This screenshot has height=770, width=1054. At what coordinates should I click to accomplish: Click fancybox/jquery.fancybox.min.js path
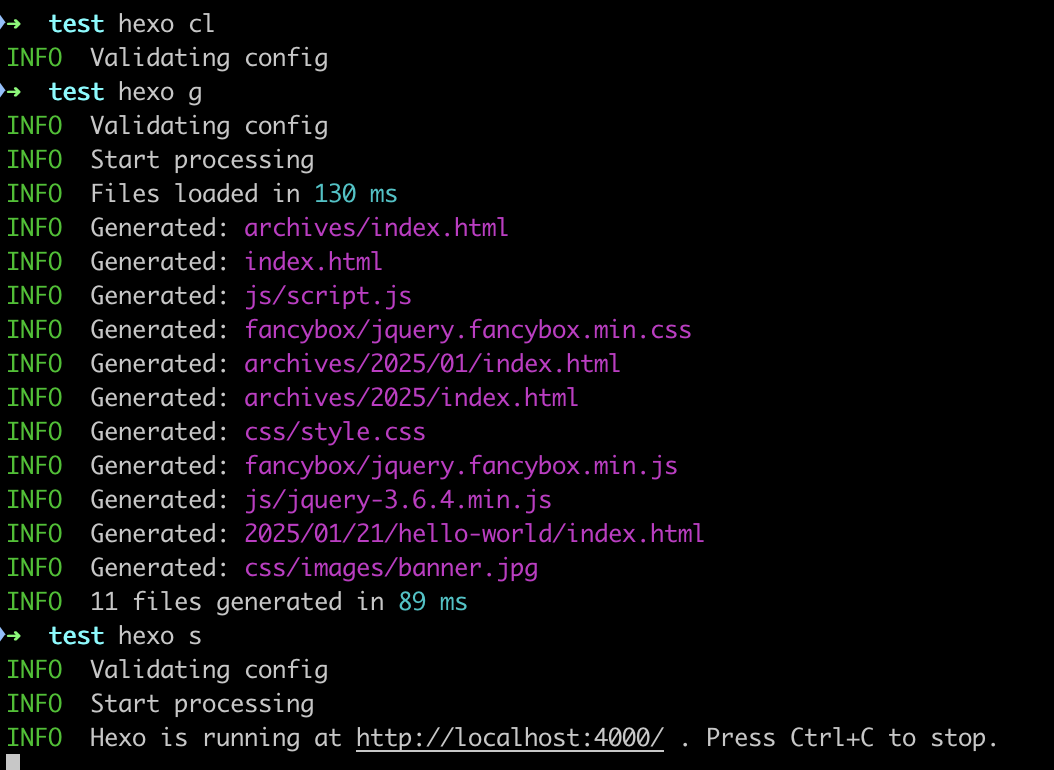point(461,466)
